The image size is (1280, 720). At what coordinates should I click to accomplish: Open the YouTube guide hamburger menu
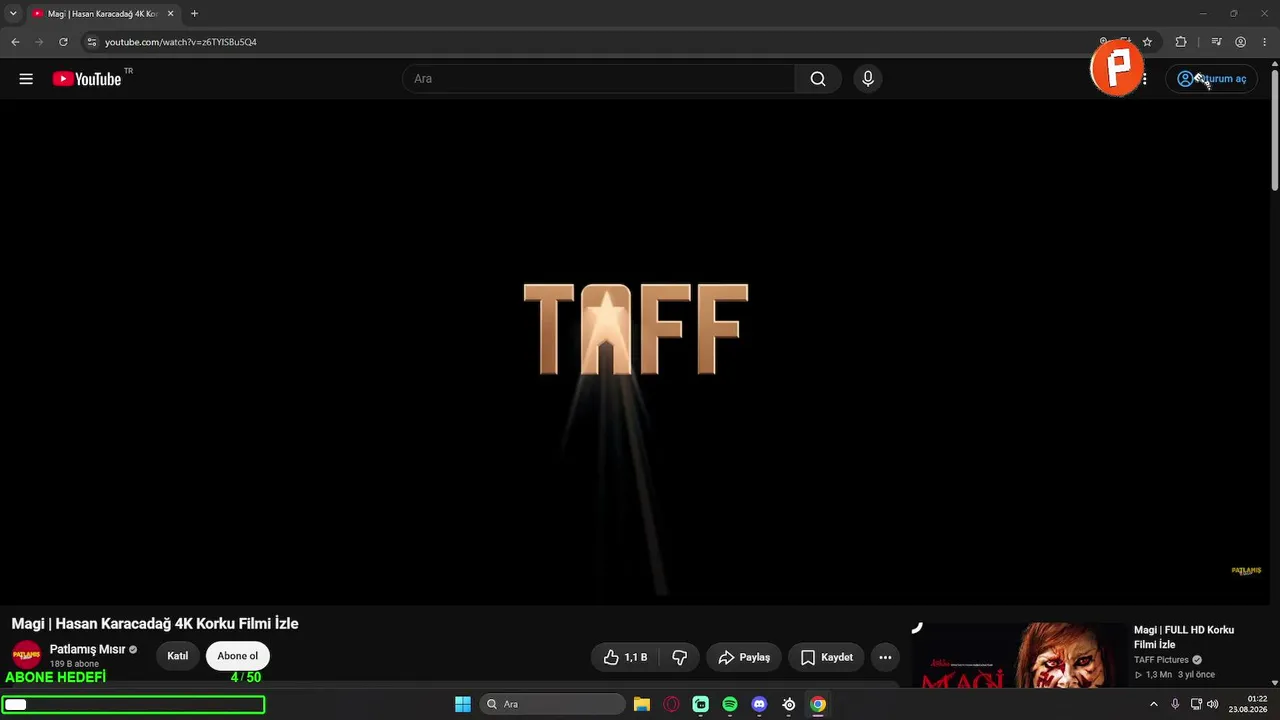pyautogui.click(x=26, y=79)
